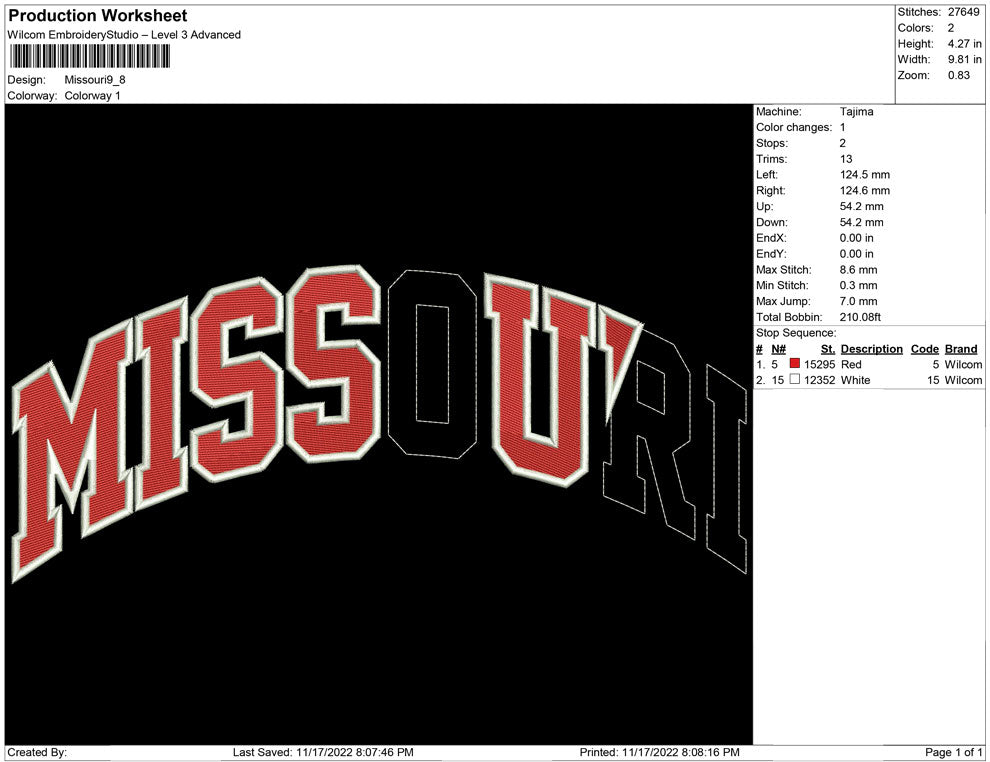This screenshot has width=990, height=762.
Task: Click the White stitch count 12352
Action: [x=819, y=380]
